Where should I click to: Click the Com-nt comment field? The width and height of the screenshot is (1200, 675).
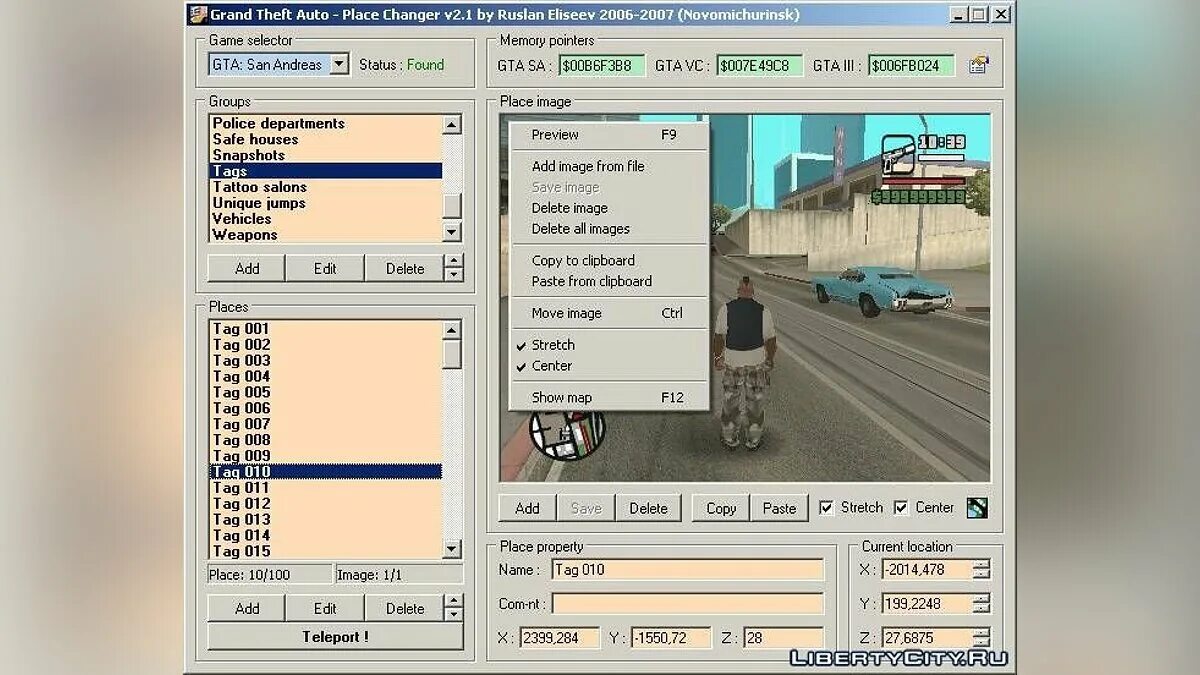(x=688, y=604)
